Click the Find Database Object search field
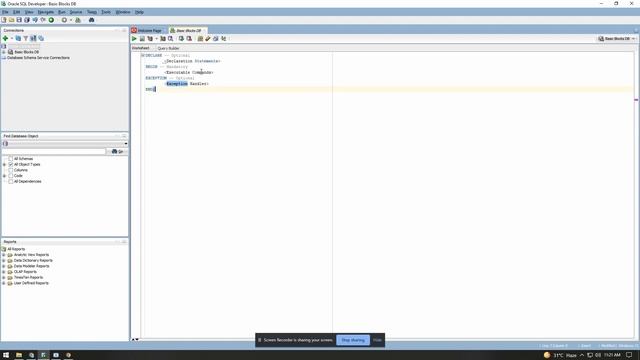This screenshot has height=360, width=640. tap(54, 151)
